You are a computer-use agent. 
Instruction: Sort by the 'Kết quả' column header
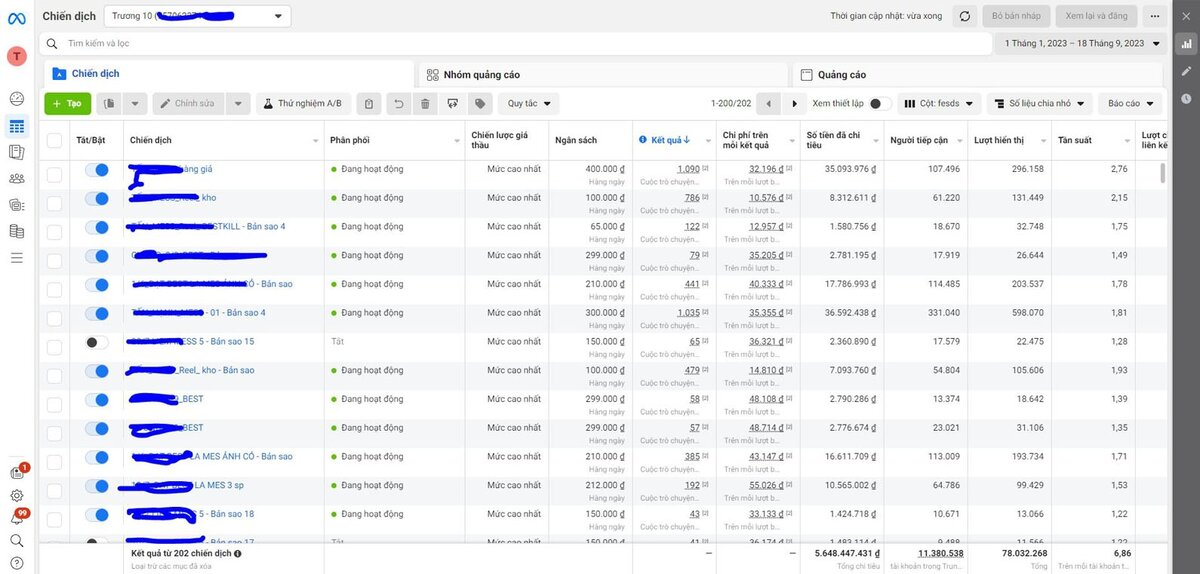point(671,140)
